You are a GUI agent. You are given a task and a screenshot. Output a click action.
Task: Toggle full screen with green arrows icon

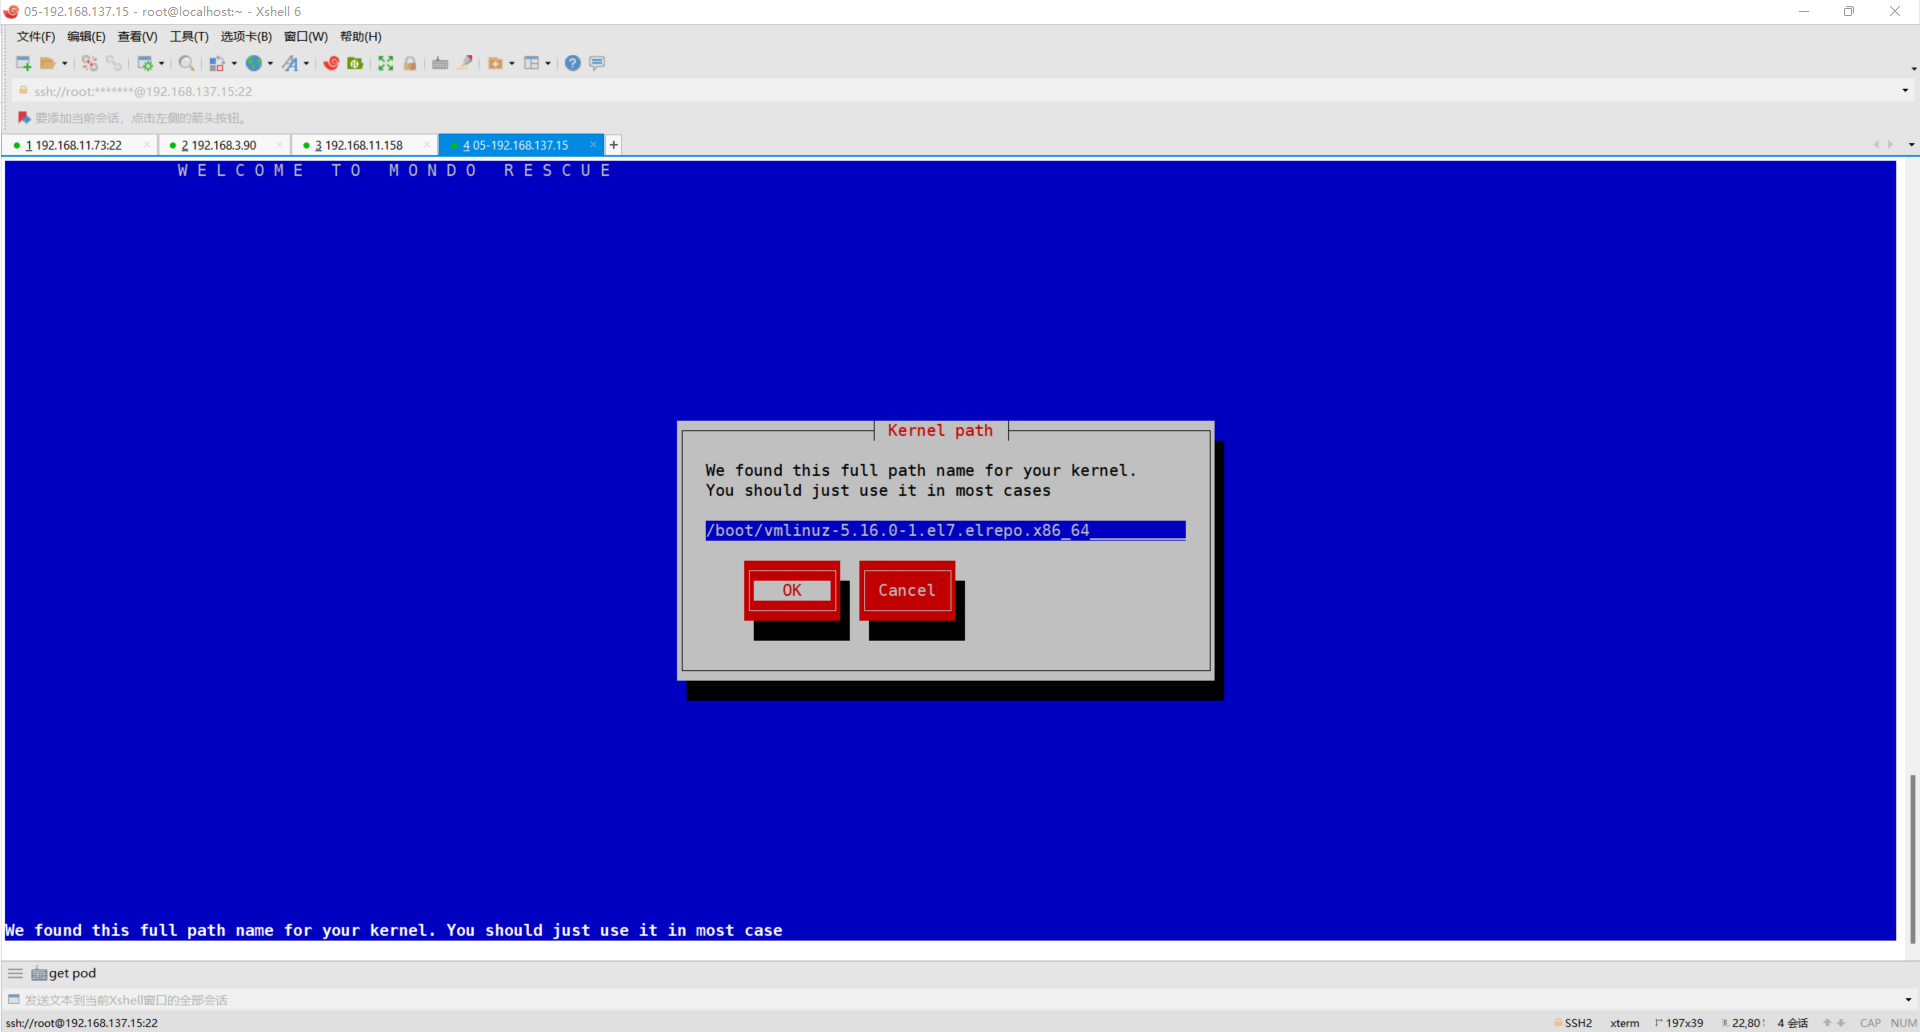click(x=386, y=63)
